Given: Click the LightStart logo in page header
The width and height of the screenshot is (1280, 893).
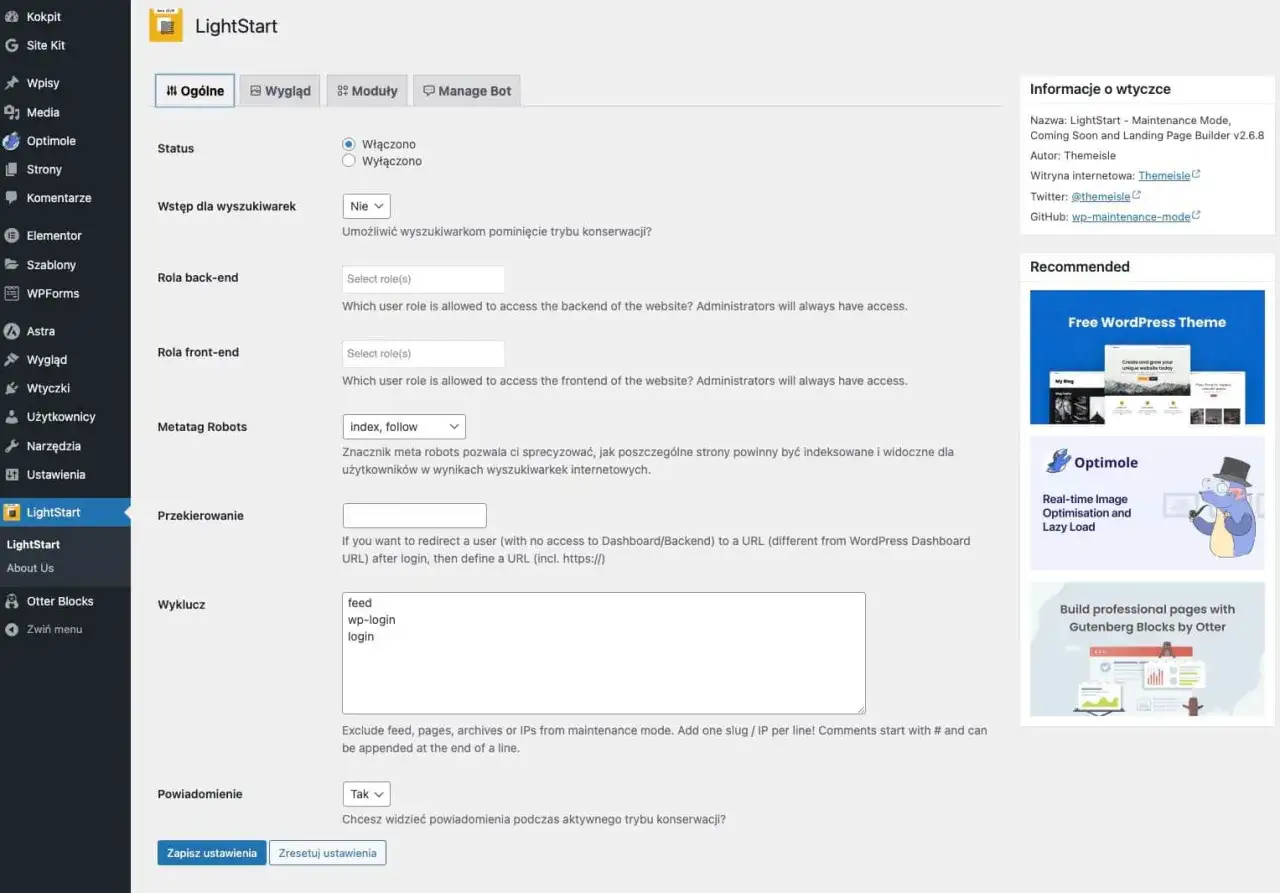Looking at the screenshot, I should (x=166, y=26).
